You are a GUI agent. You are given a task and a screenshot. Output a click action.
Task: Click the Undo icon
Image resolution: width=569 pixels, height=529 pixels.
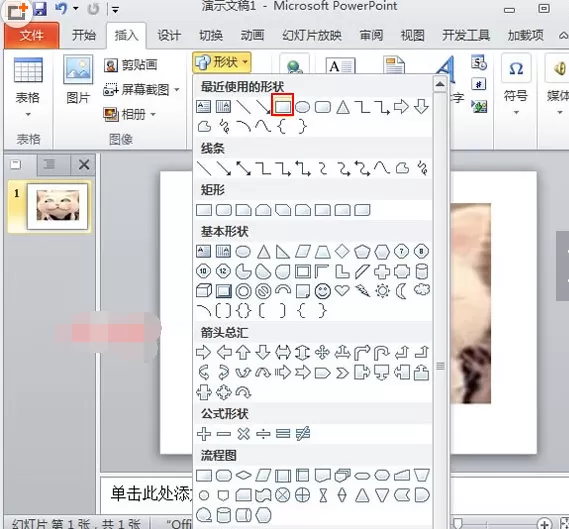[x=62, y=8]
